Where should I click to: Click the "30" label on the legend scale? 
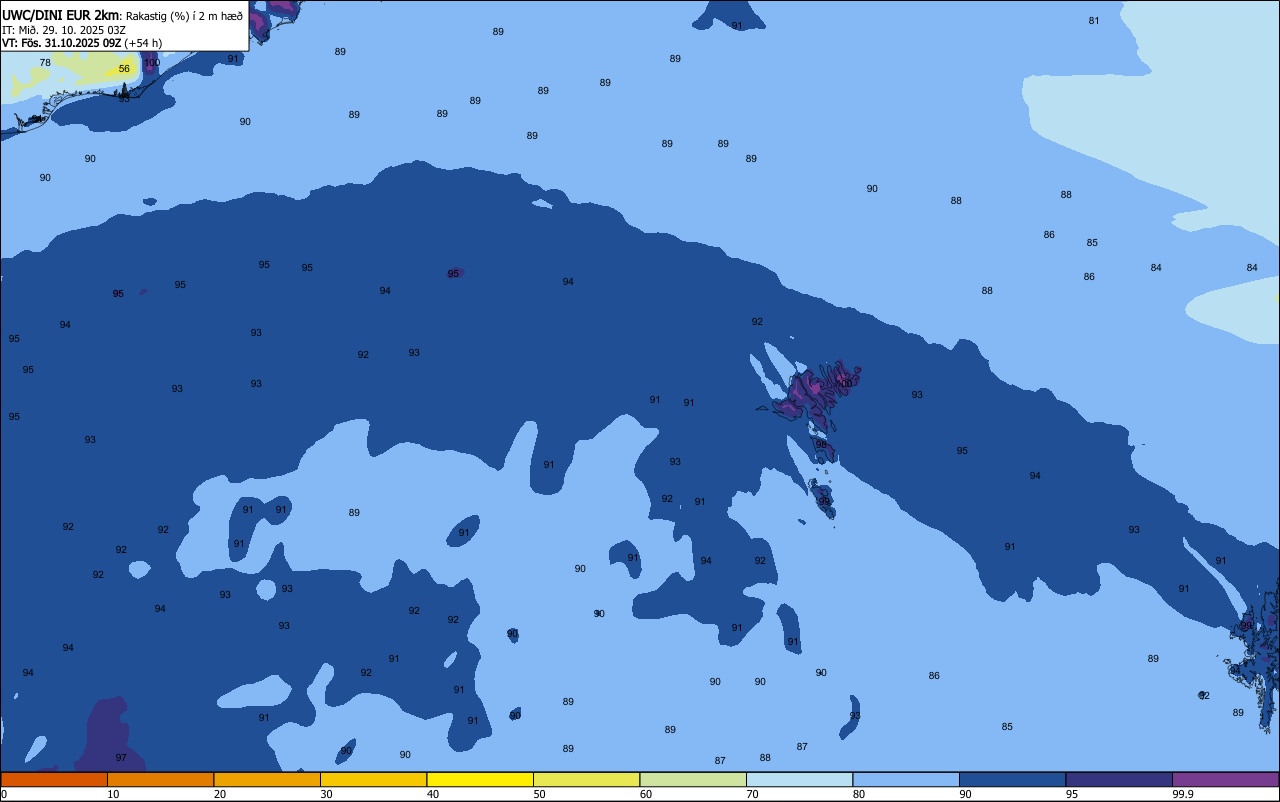tap(326, 794)
